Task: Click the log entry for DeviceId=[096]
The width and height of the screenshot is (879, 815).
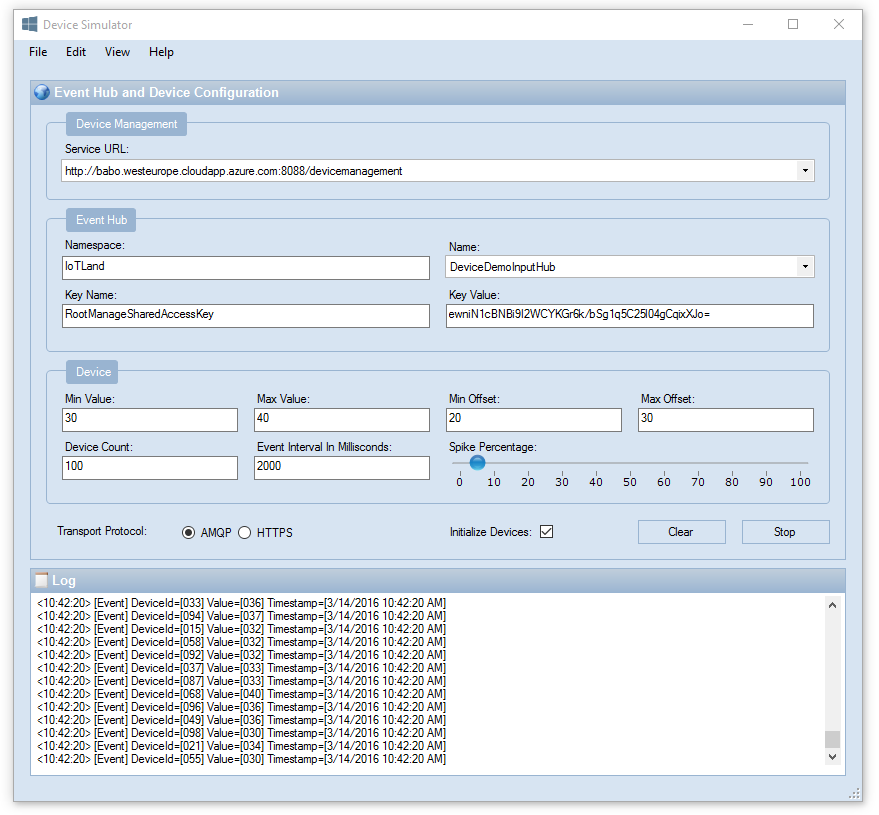Action: pyautogui.click(x=242, y=707)
